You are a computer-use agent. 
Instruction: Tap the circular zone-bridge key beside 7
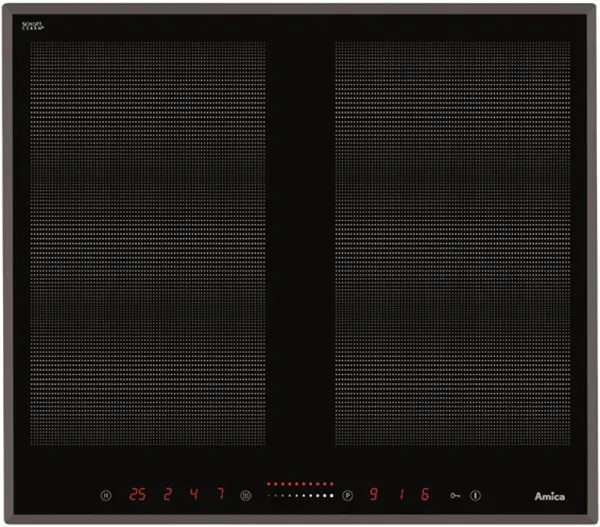[246, 496]
